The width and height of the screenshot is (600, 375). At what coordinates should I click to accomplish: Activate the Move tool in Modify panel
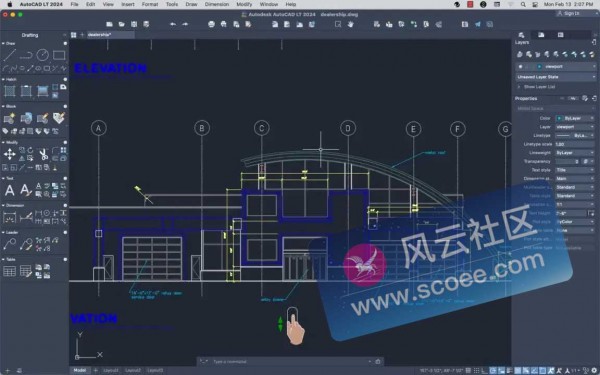(10, 154)
